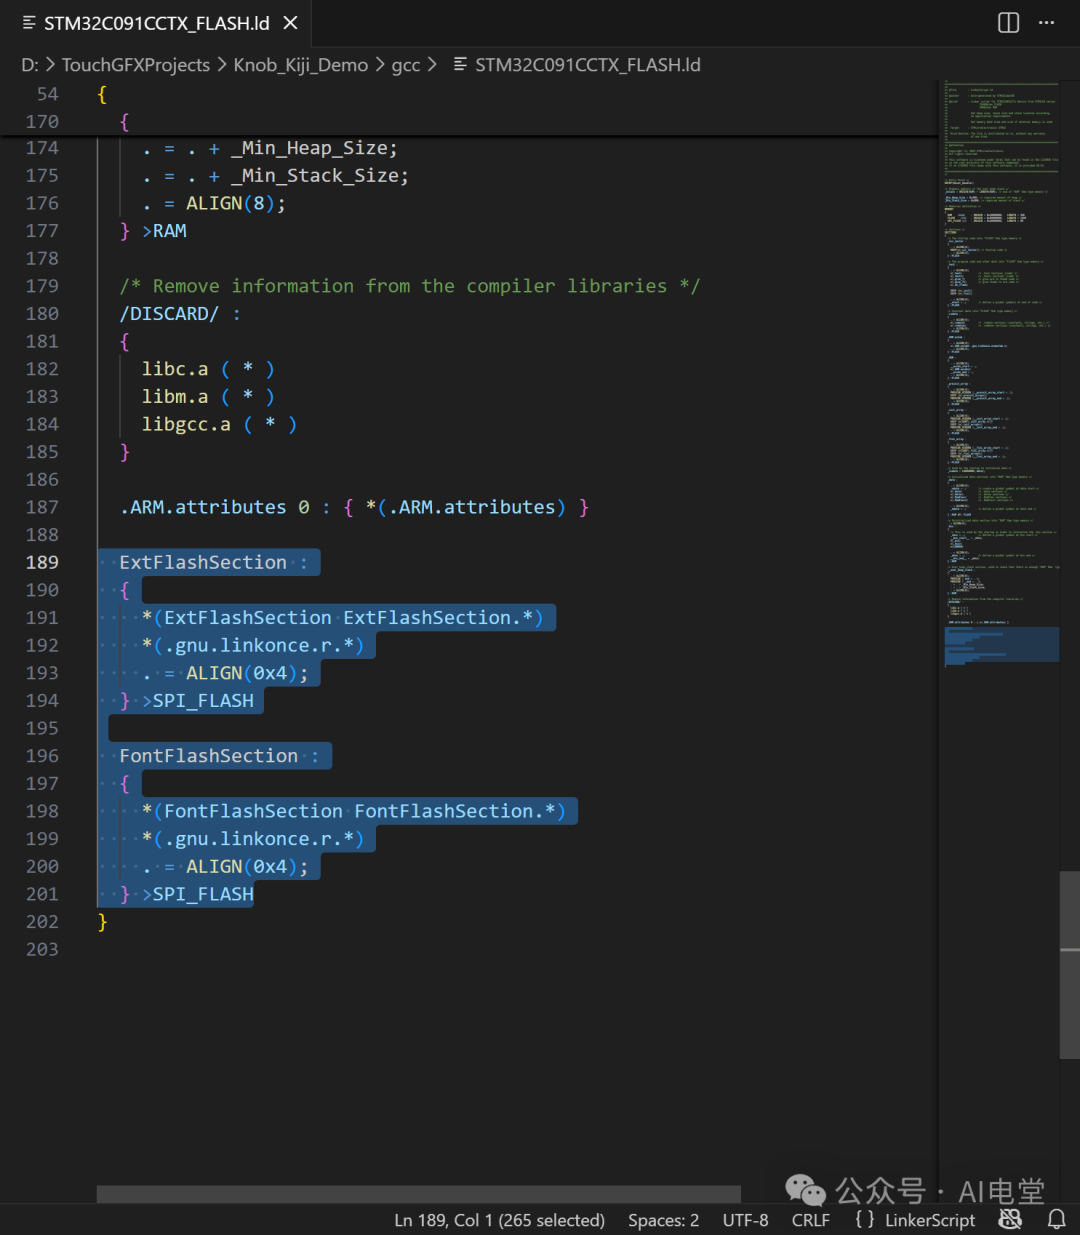Open the Notifications bell icon
This screenshot has height=1235, width=1080.
coord(1057,1219)
